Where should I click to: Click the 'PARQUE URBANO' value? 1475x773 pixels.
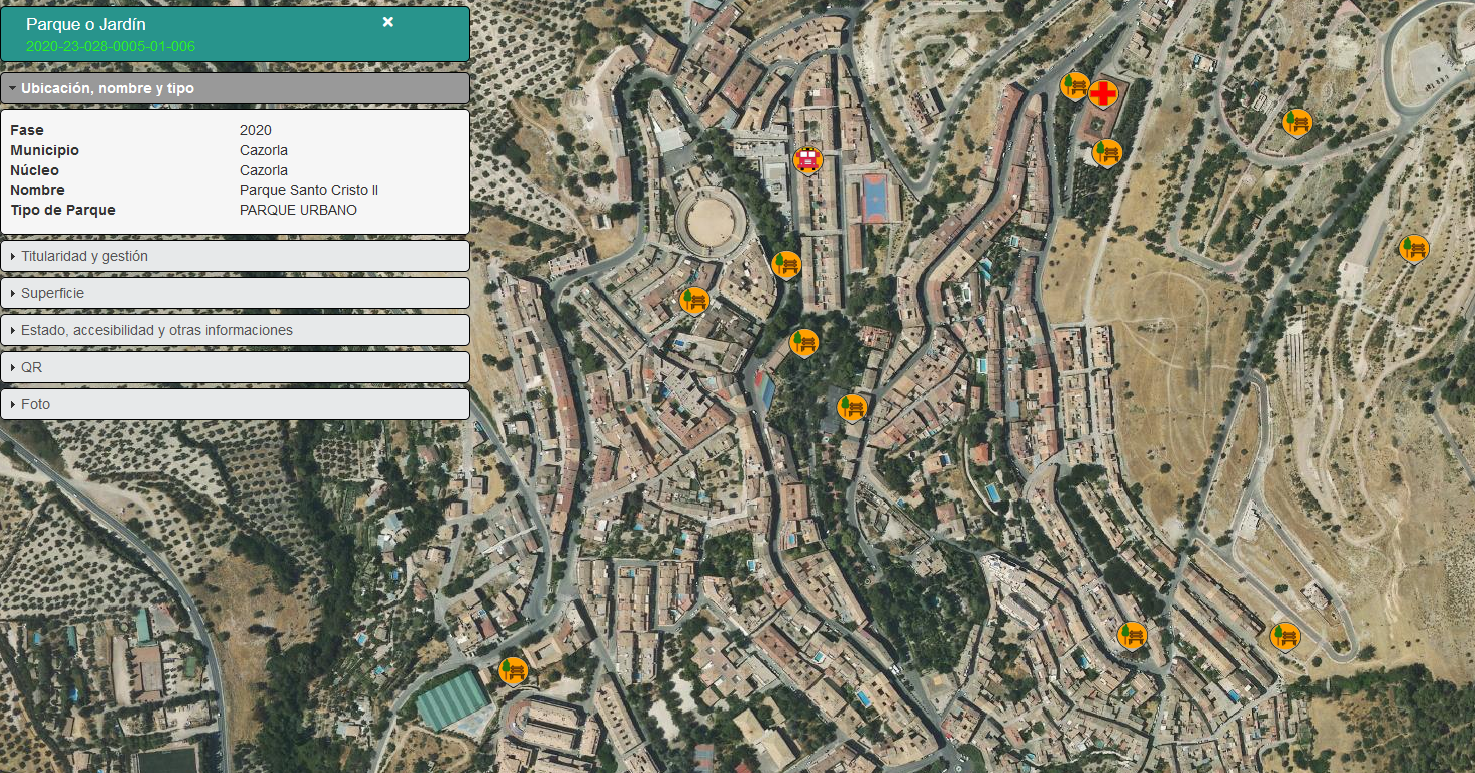[298, 210]
